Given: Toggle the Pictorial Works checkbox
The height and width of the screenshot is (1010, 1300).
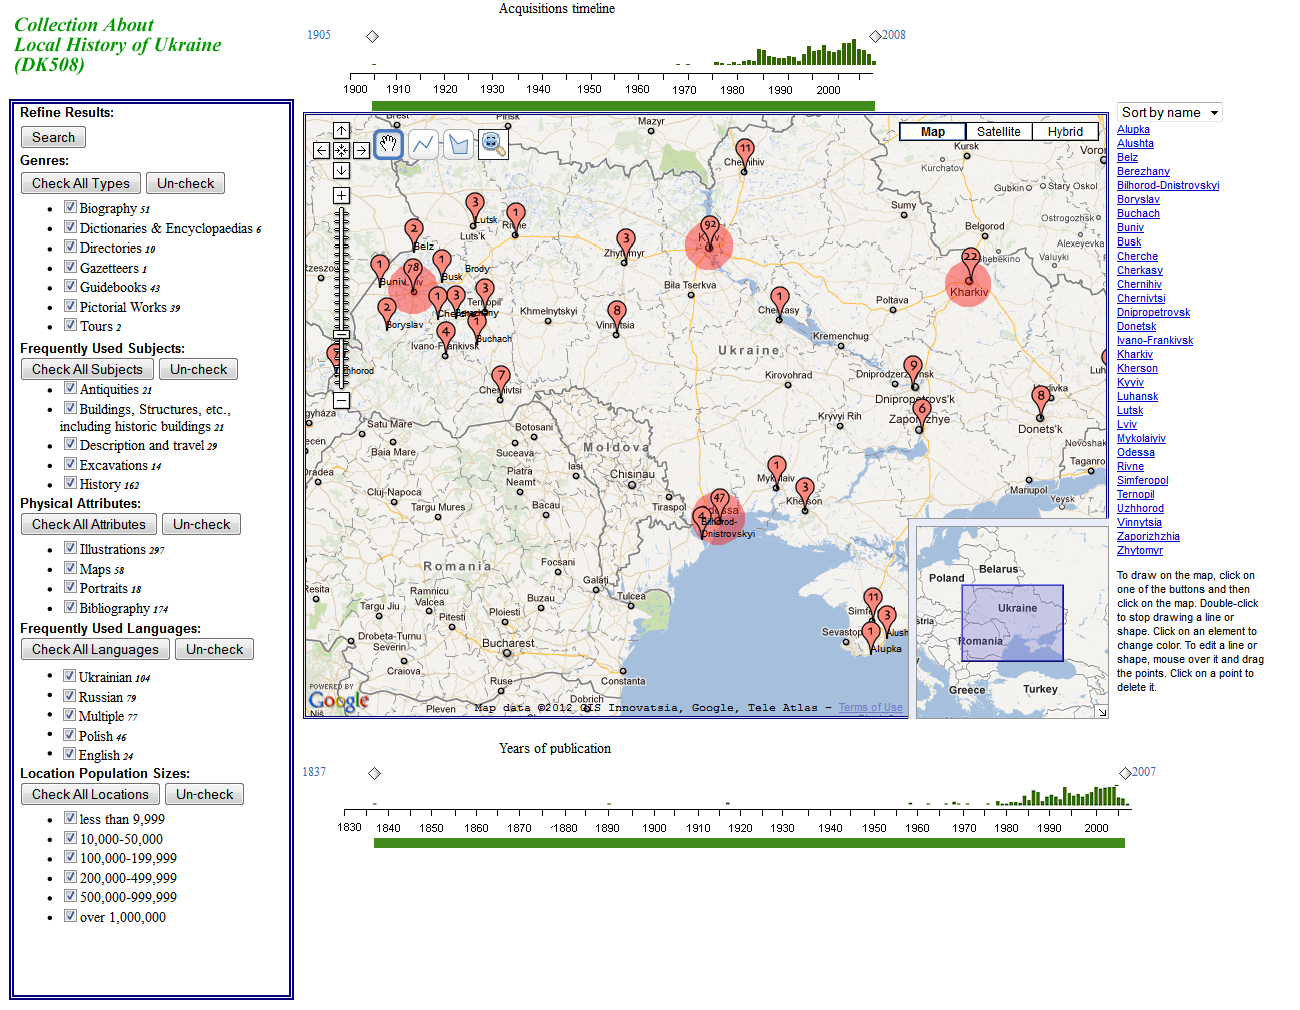Looking at the screenshot, I should pos(70,306).
